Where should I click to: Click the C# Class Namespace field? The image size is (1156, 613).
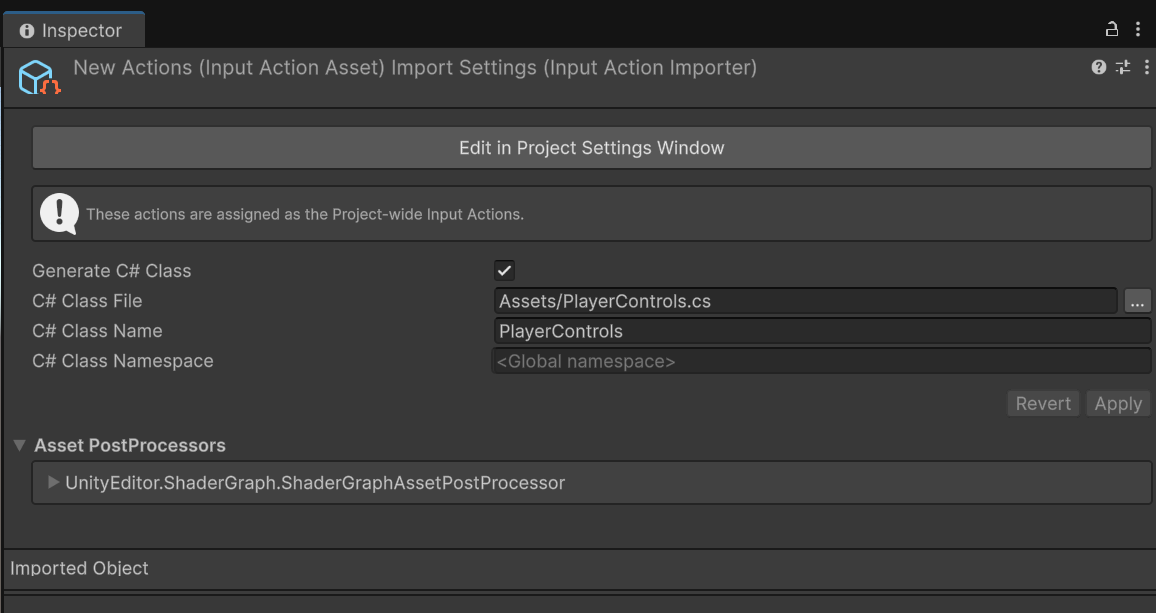[821, 361]
